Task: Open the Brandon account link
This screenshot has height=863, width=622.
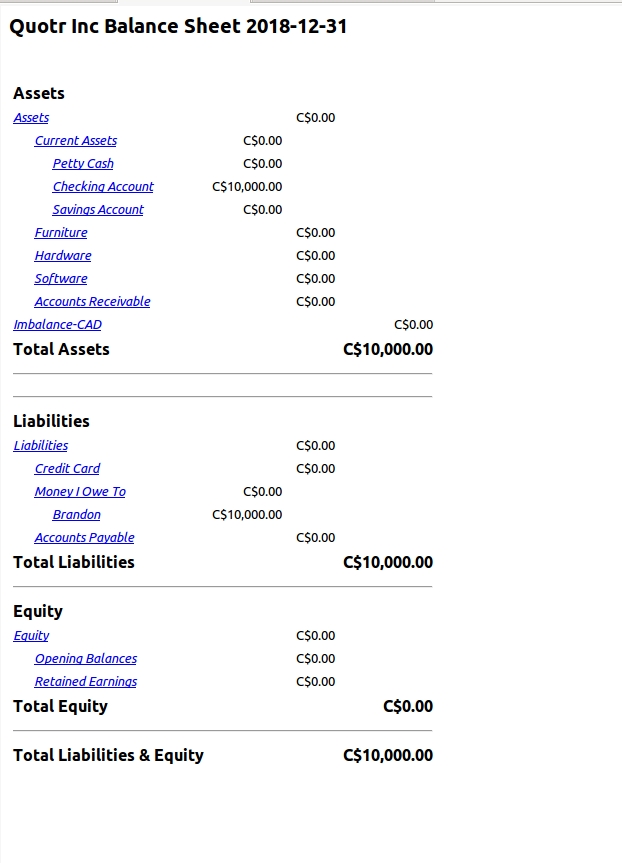Action: coord(77,515)
